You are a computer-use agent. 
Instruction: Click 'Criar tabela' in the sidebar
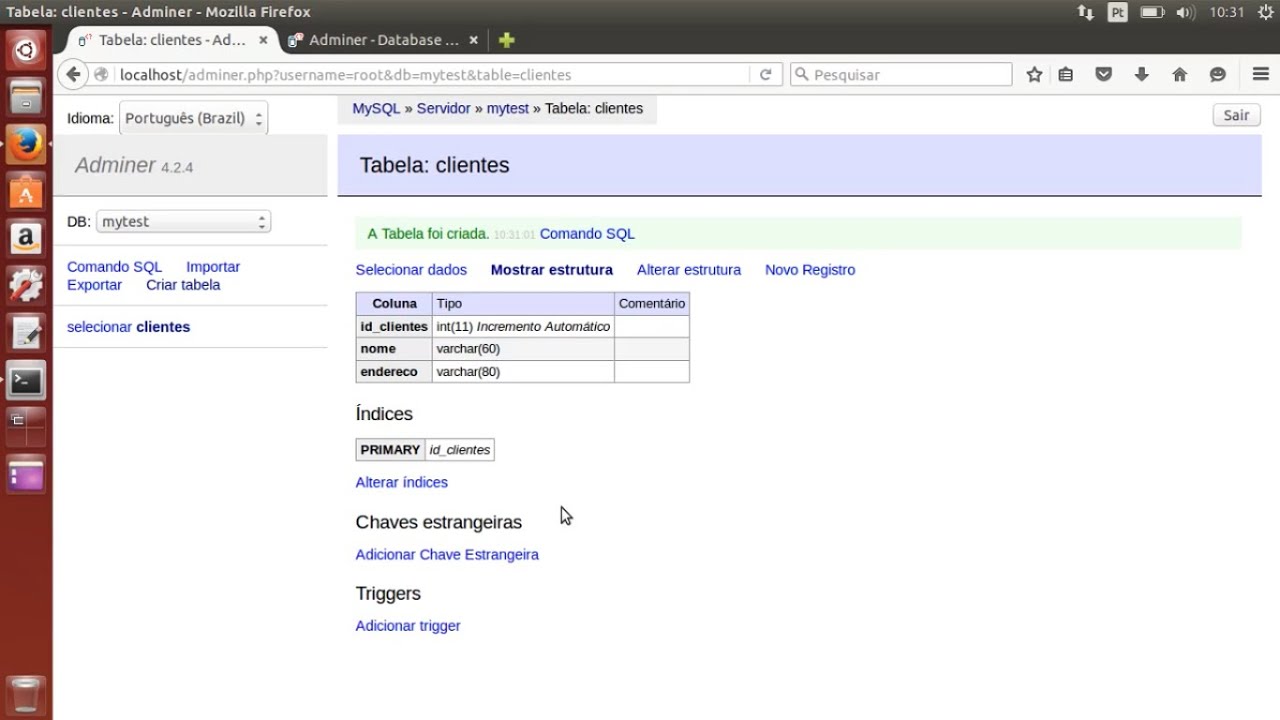[x=183, y=285]
